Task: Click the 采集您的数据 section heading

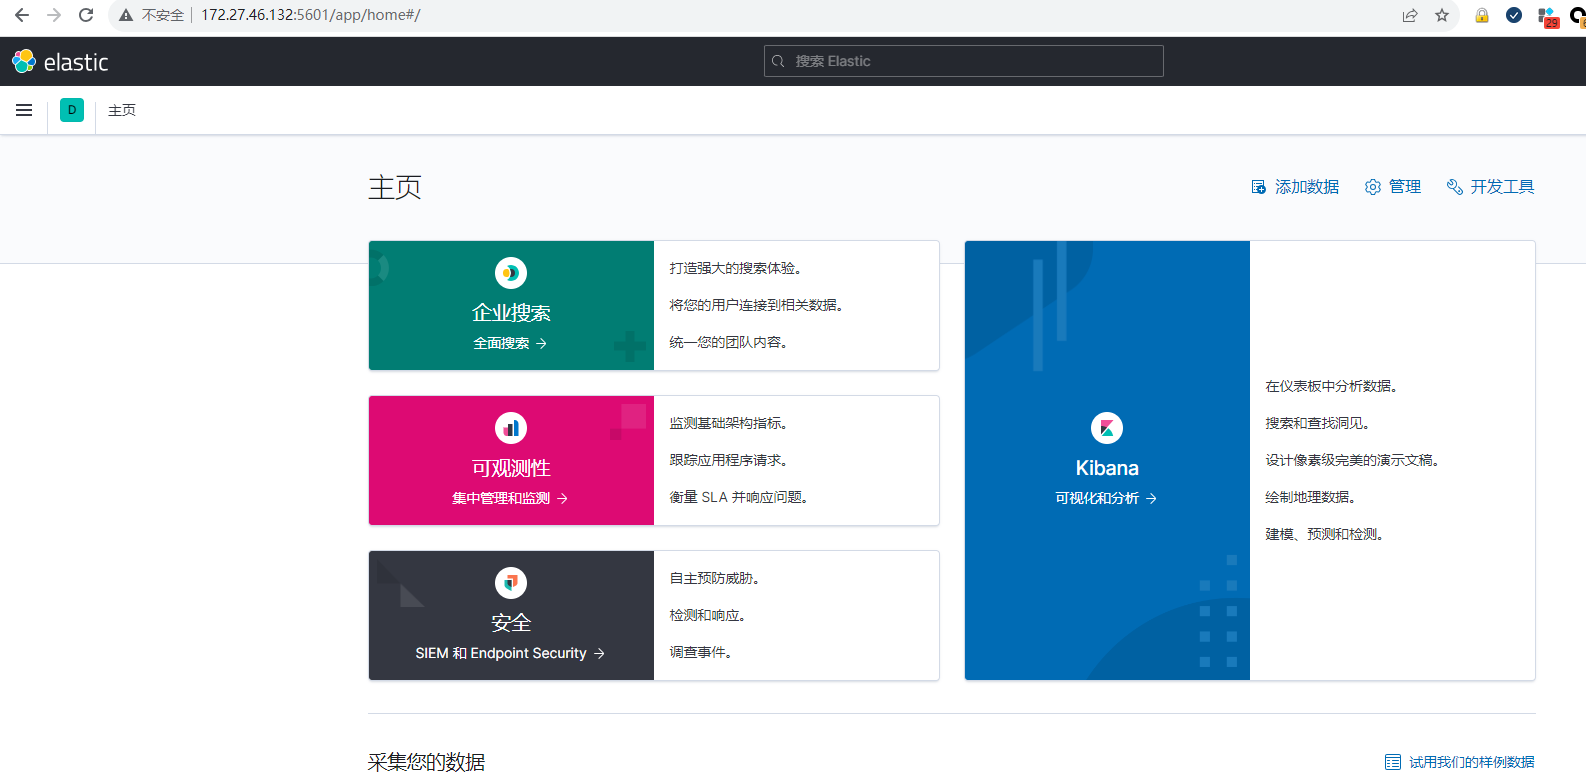Action: pos(427,762)
